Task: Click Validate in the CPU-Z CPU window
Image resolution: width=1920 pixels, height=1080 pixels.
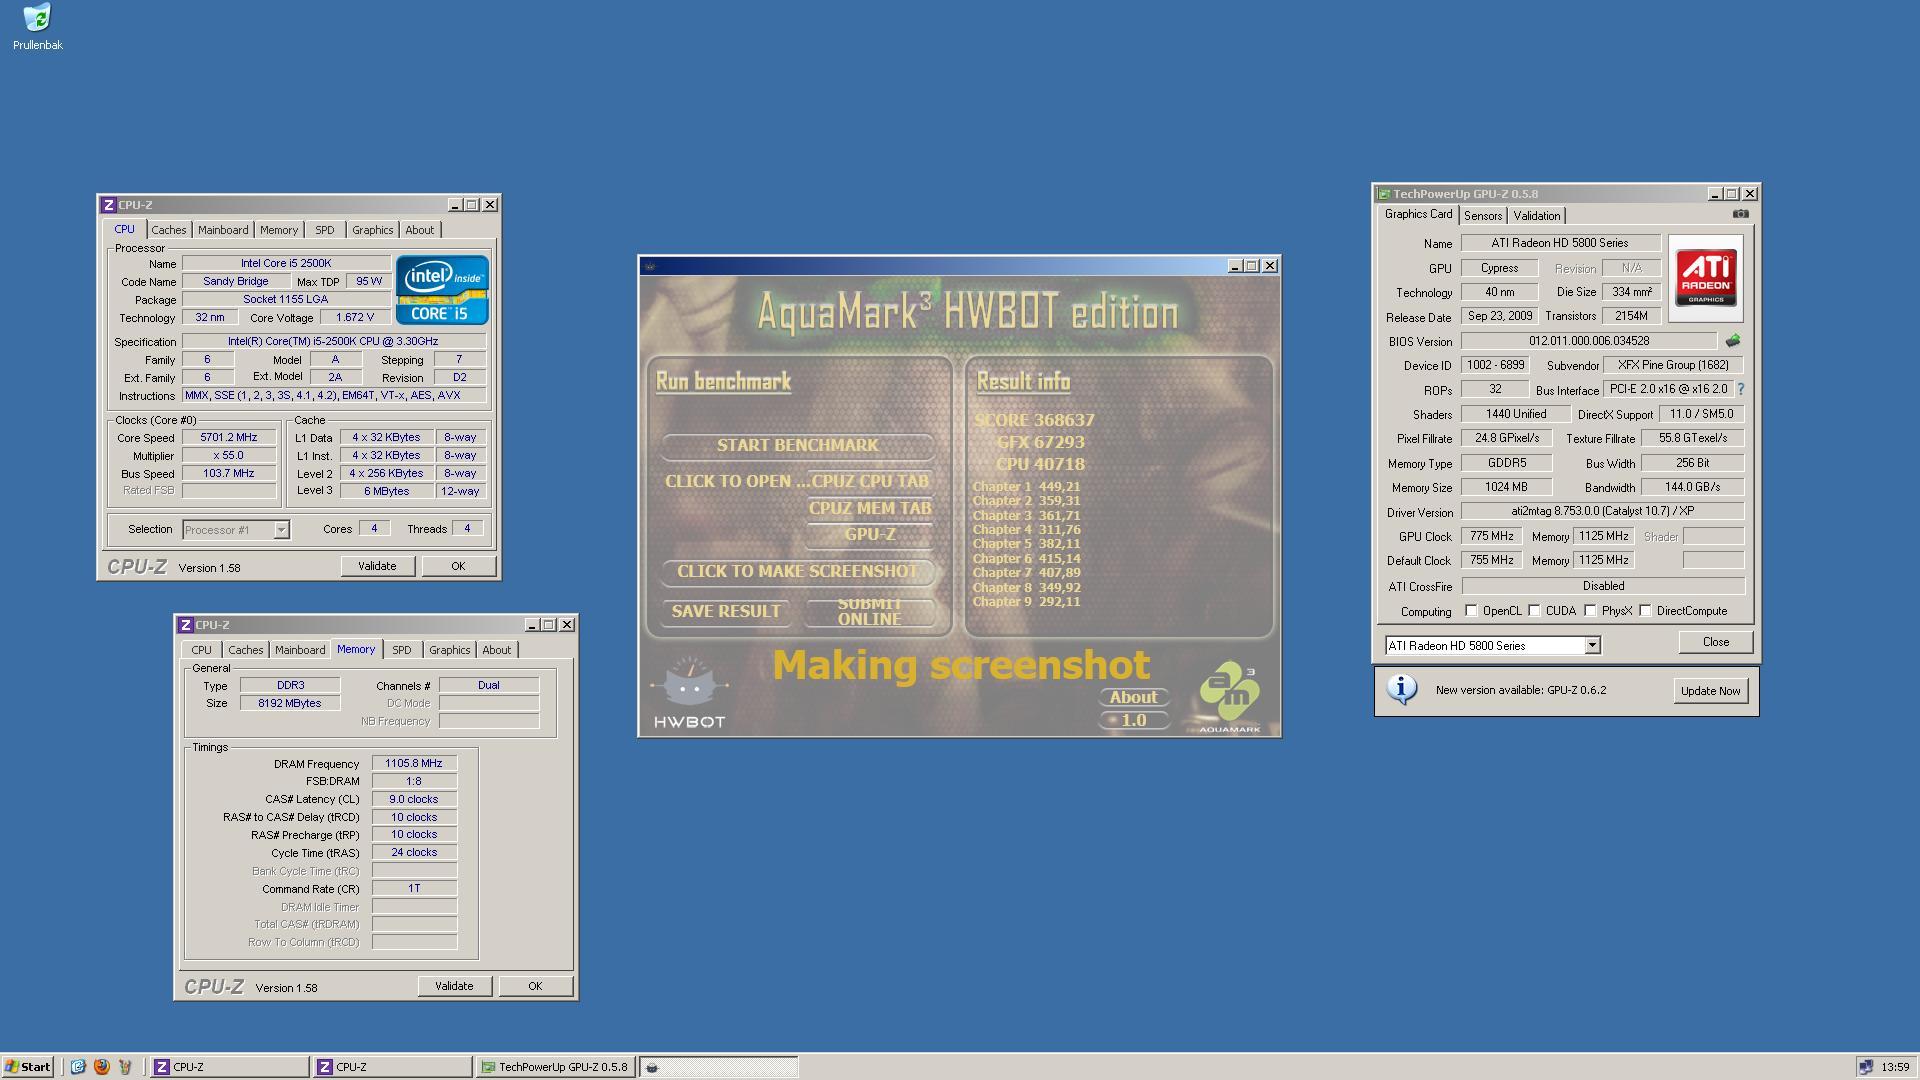Action: tap(377, 566)
